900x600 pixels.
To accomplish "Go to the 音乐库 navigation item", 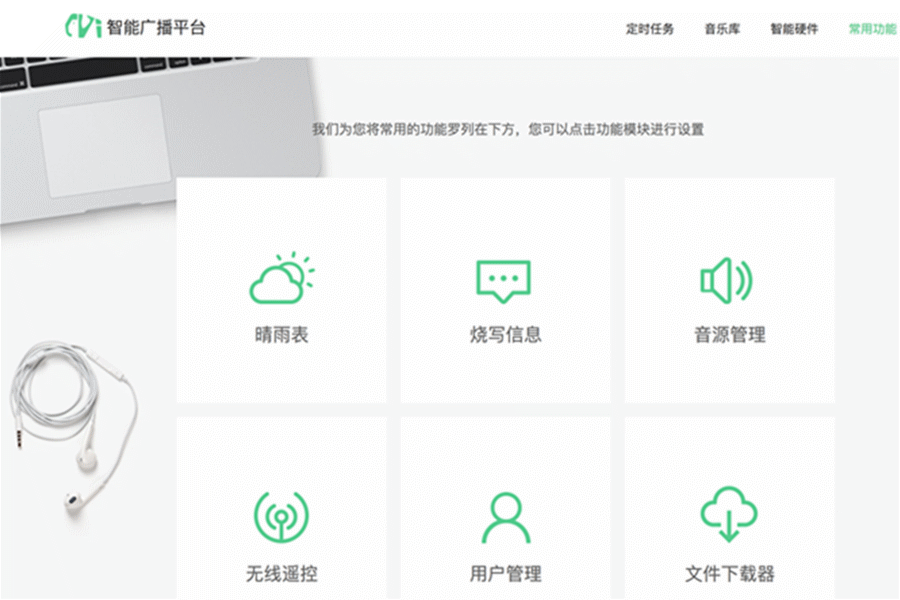I will [722, 29].
